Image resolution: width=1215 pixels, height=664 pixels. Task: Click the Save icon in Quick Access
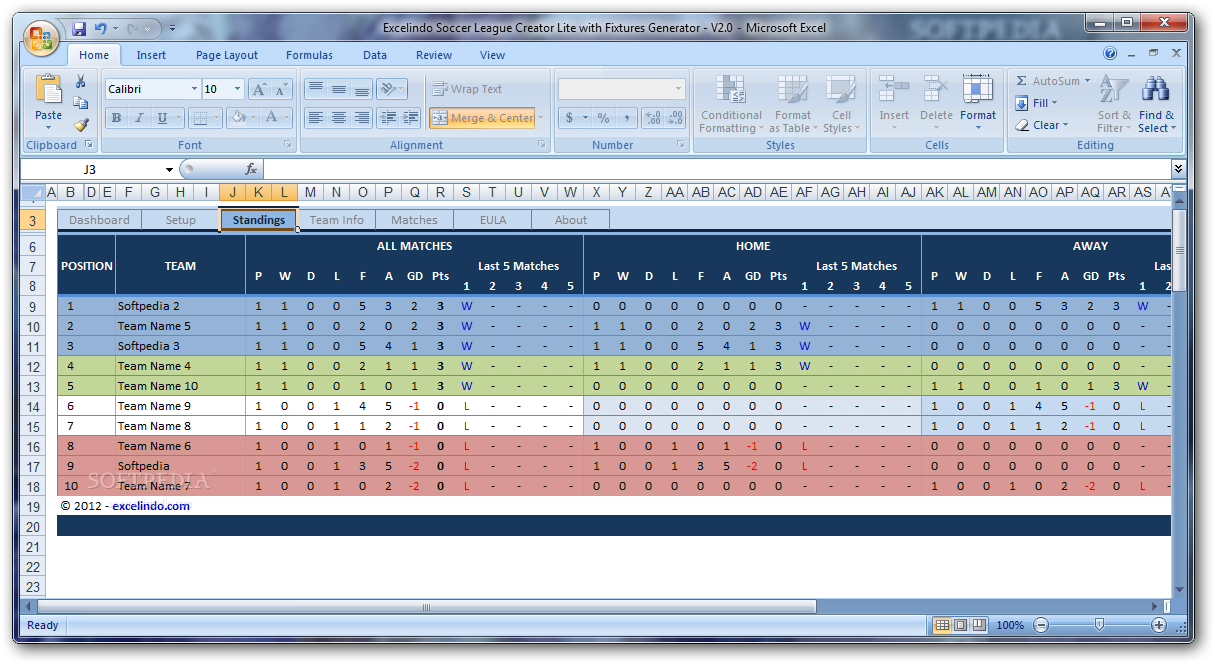(x=78, y=28)
